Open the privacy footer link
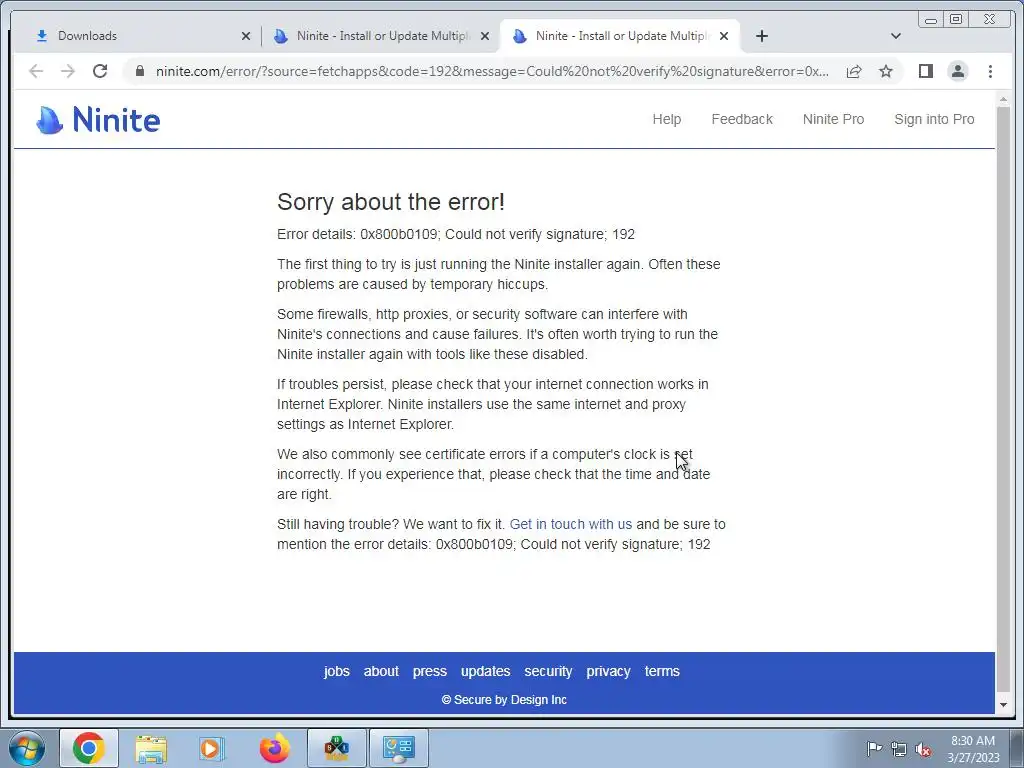The height and width of the screenshot is (768, 1024). pos(608,671)
